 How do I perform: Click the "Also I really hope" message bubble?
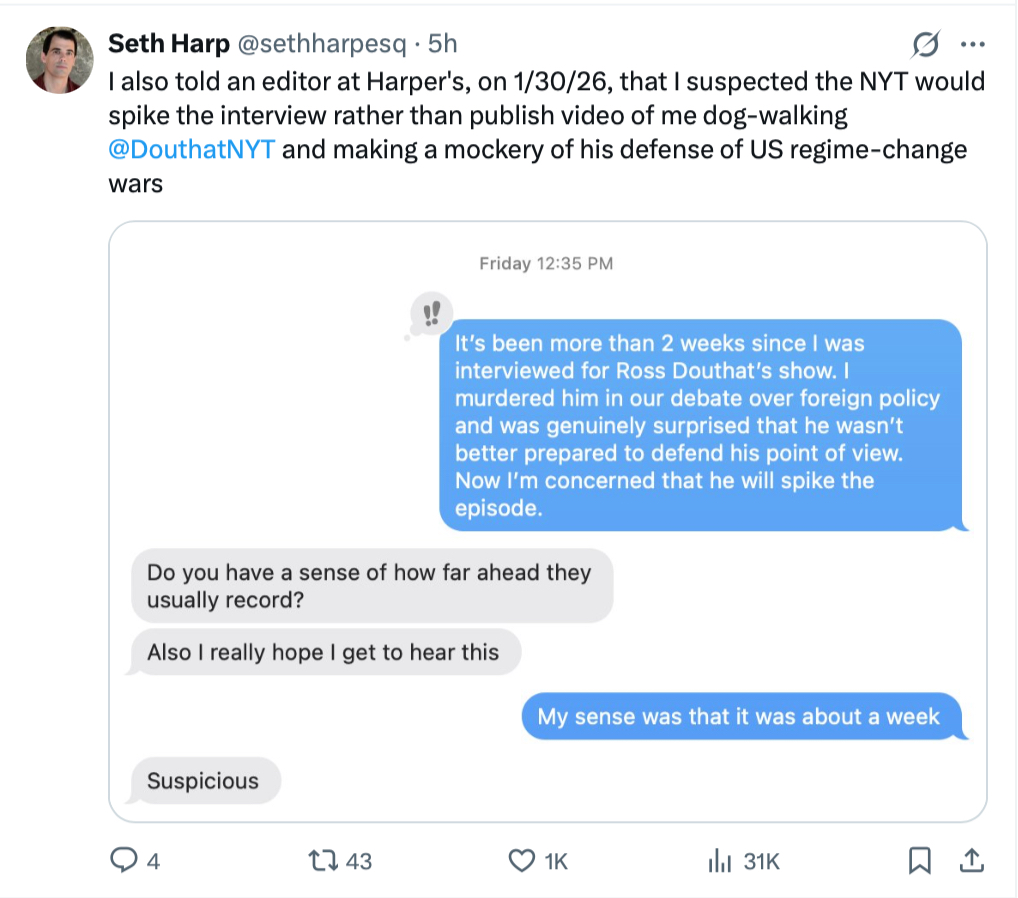(324, 653)
